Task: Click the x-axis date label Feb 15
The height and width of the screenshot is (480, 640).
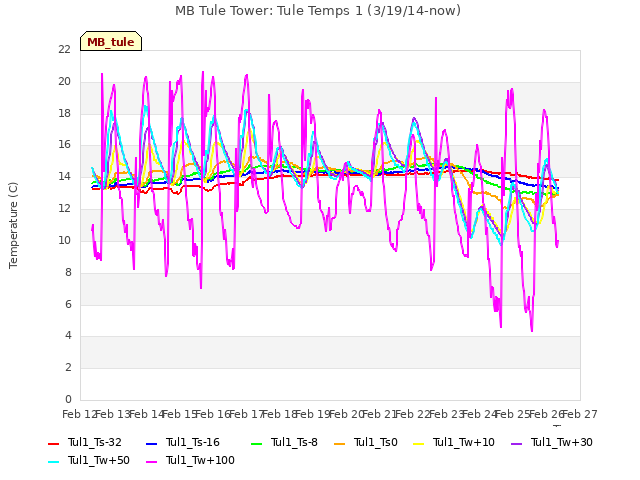Action: [180, 414]
